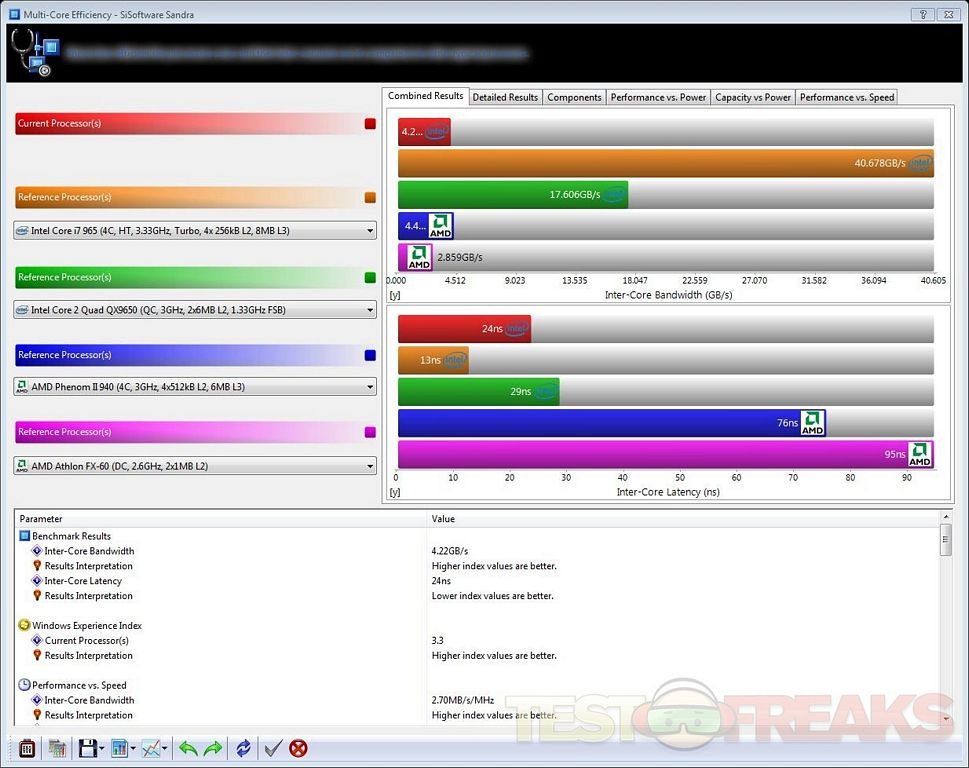Click the red cancel X icon
969x768 pixels.
(x=298, y=748)
